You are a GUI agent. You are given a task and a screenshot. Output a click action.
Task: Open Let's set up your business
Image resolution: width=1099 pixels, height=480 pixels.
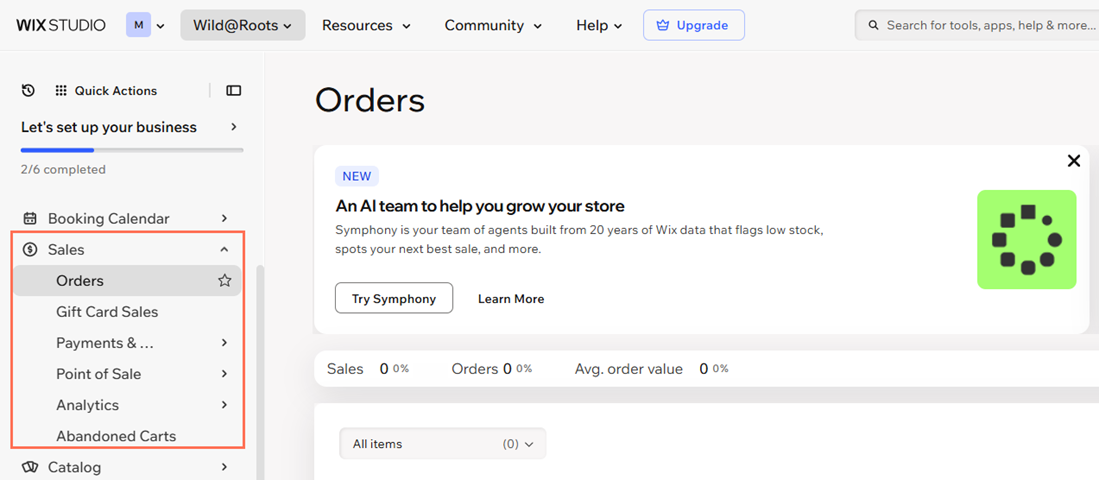click(130, 127)
